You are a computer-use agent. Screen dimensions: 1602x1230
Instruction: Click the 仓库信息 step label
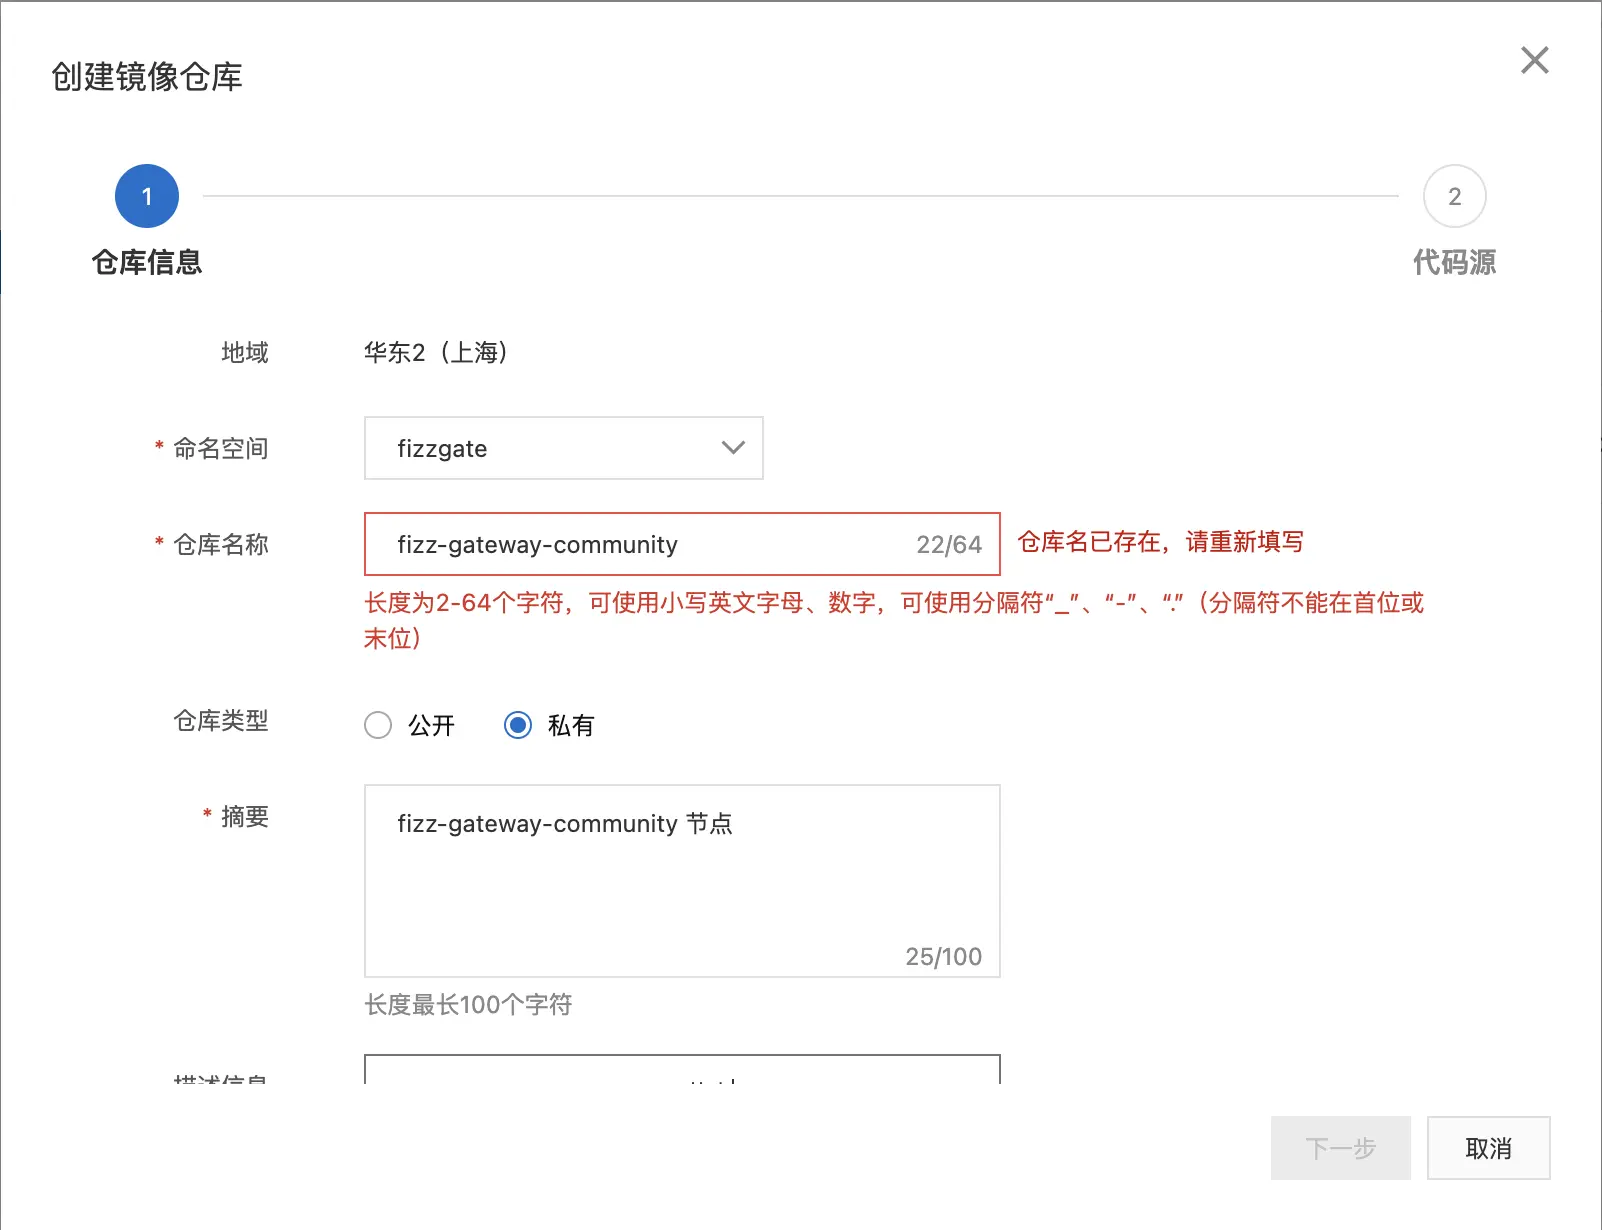(x=147, y=262)
